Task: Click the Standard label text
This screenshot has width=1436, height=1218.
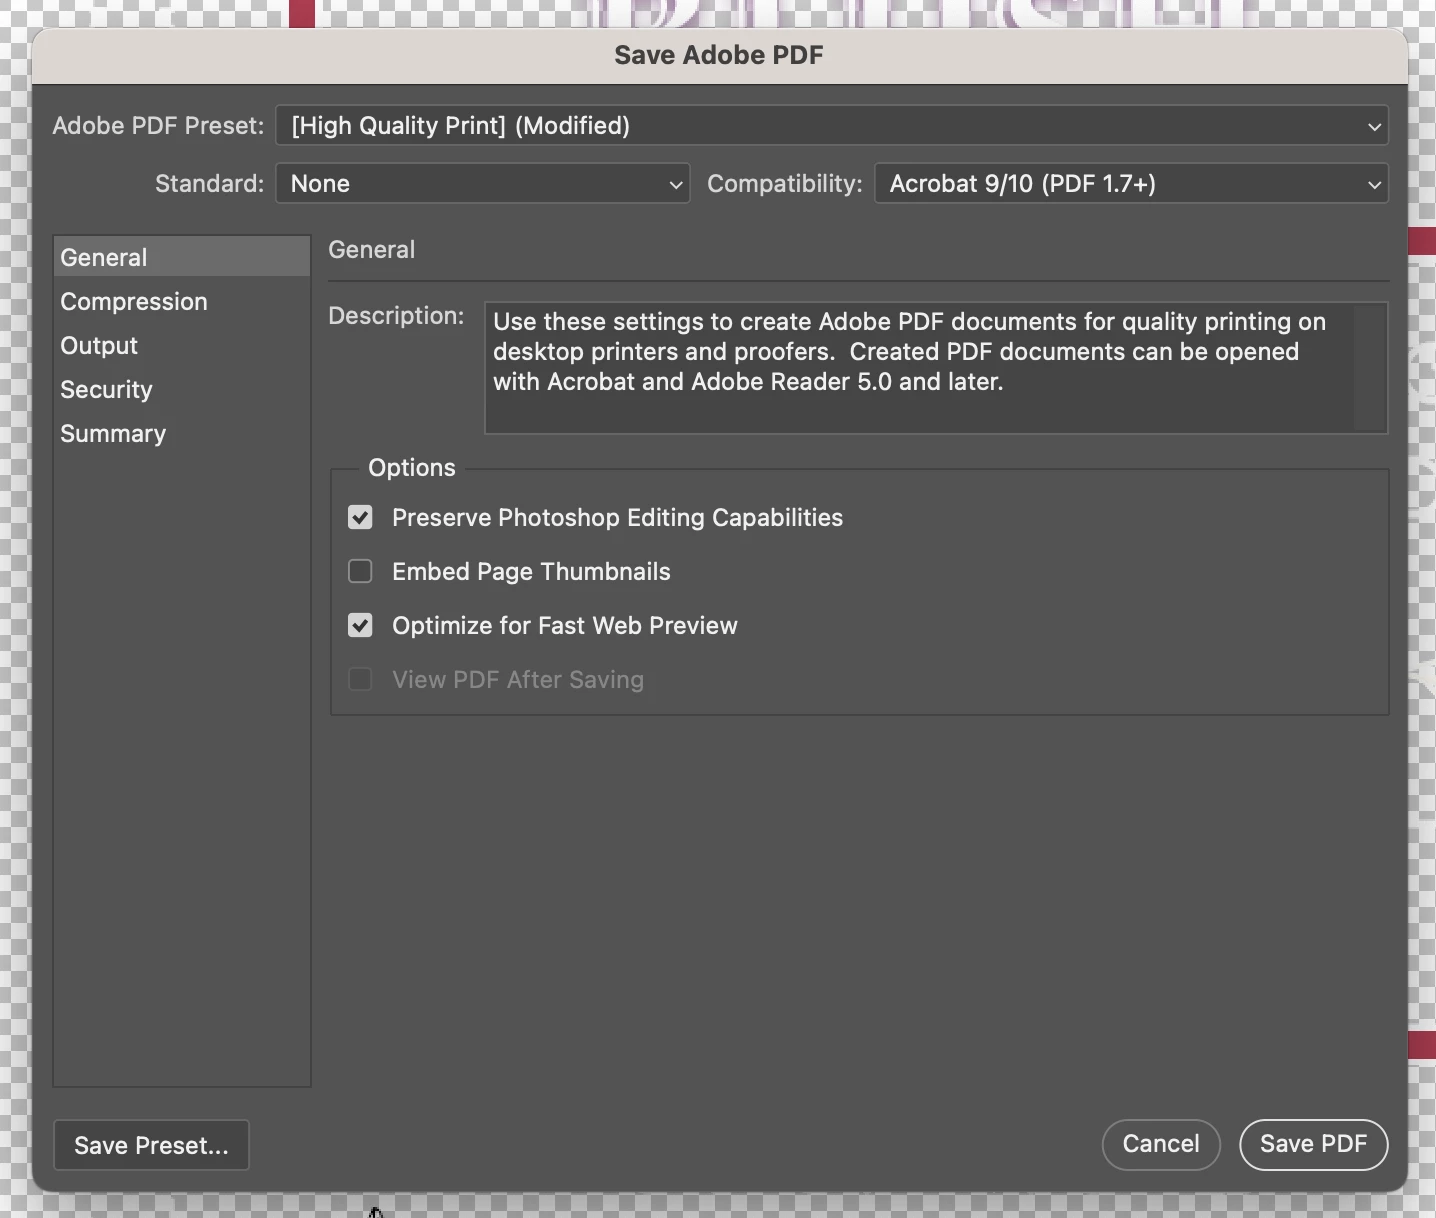Action: click(209, 184)
